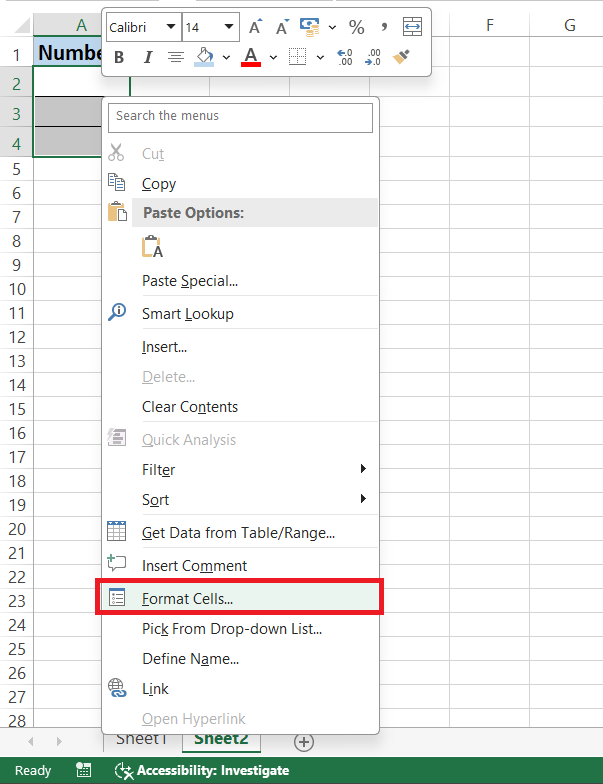The height and width of the screenshot is (784, 603).
Task: Select row 10 header
Action: (16, 289)
